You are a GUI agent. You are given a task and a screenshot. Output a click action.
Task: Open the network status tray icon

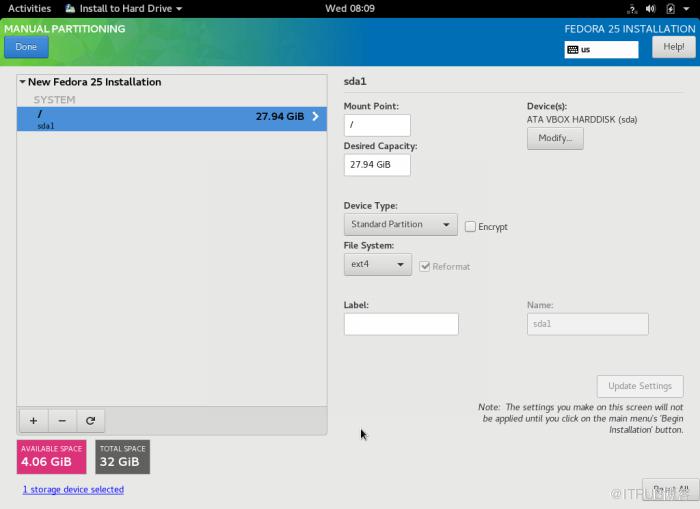click(x=632, y=8)
